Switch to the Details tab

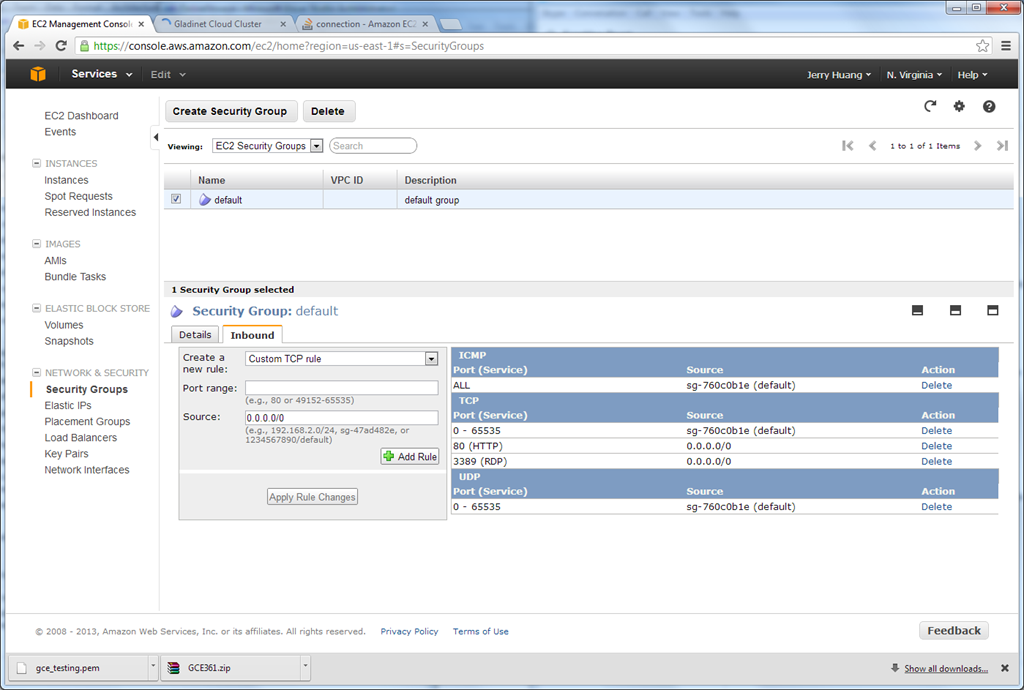(195, 334)
